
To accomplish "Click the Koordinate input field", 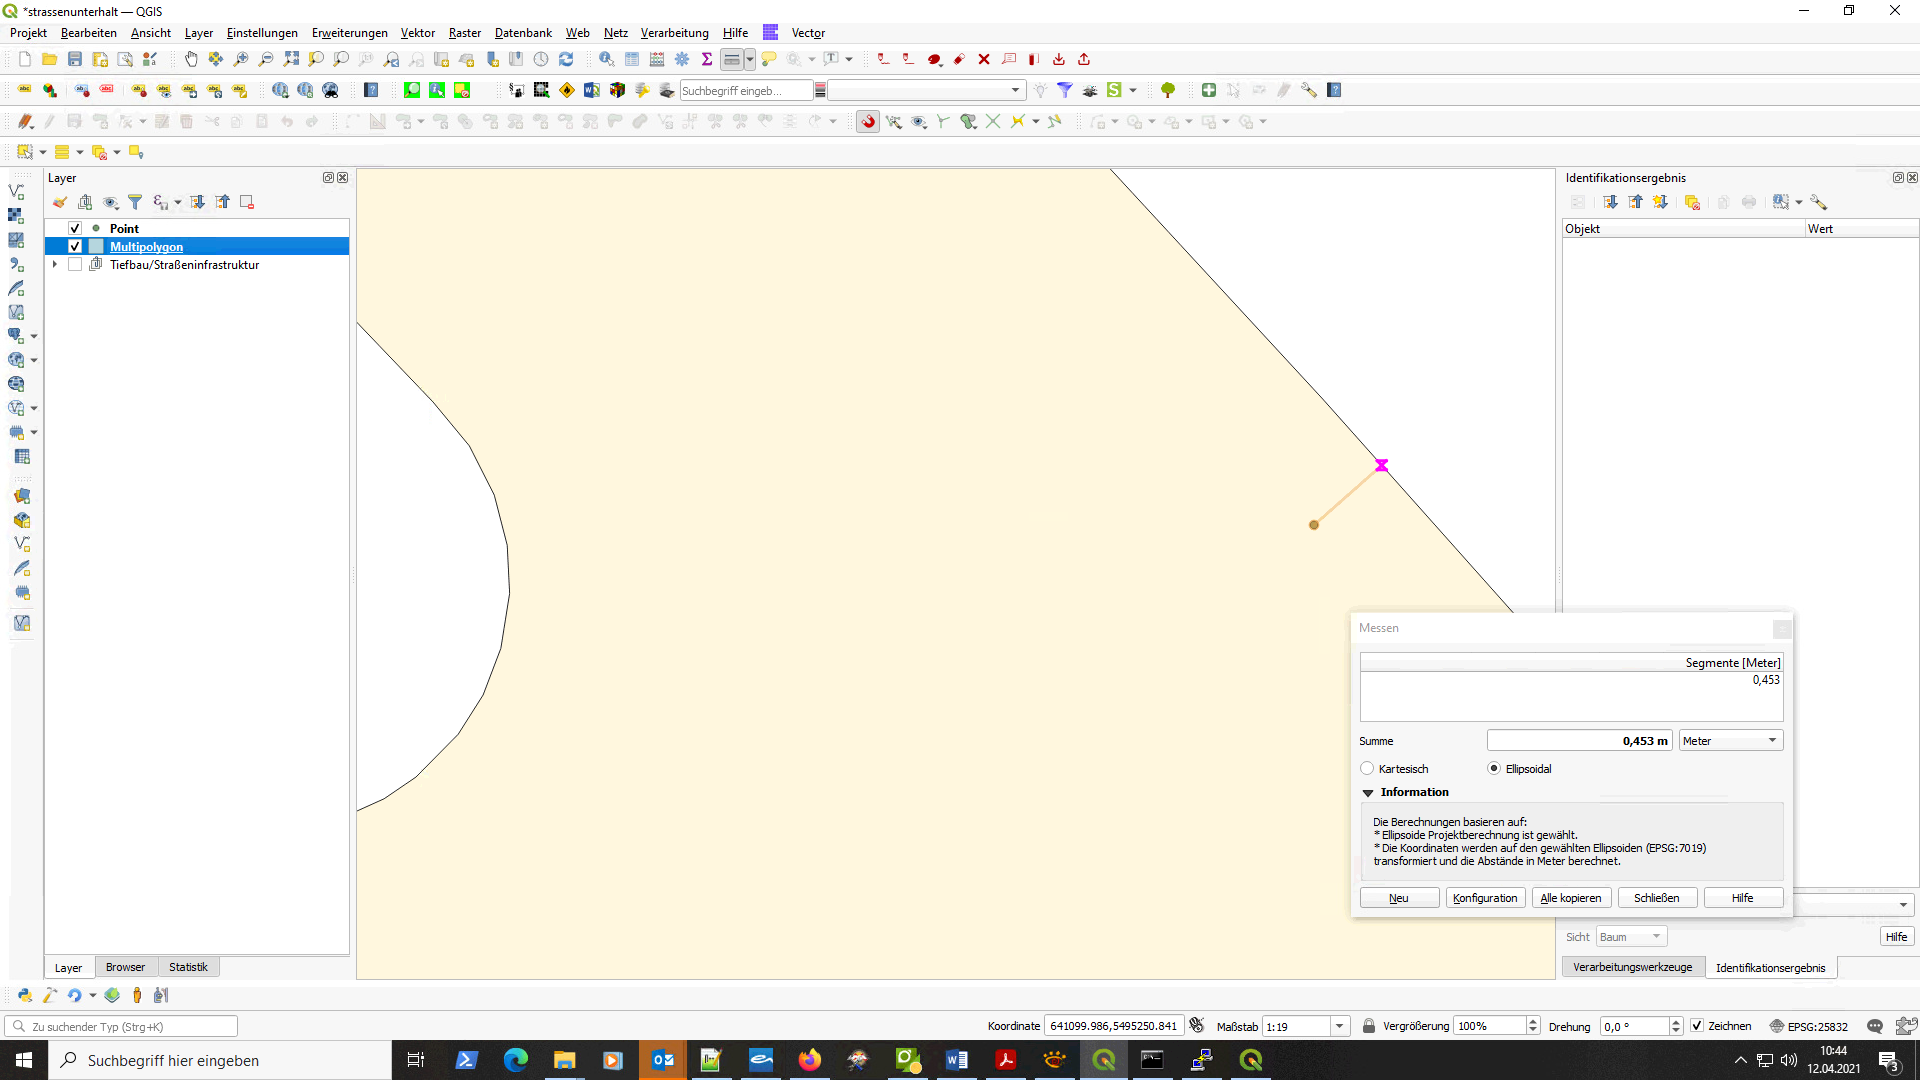I will [x=1114, y=1026].
